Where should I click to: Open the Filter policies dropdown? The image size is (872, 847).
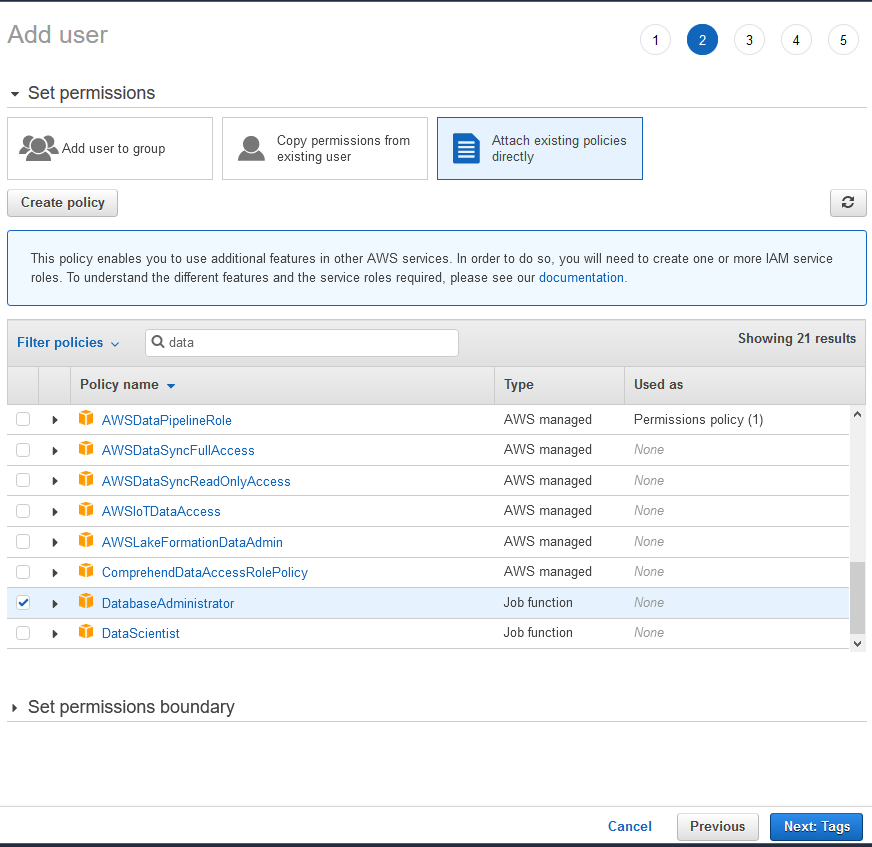point(68,343)
